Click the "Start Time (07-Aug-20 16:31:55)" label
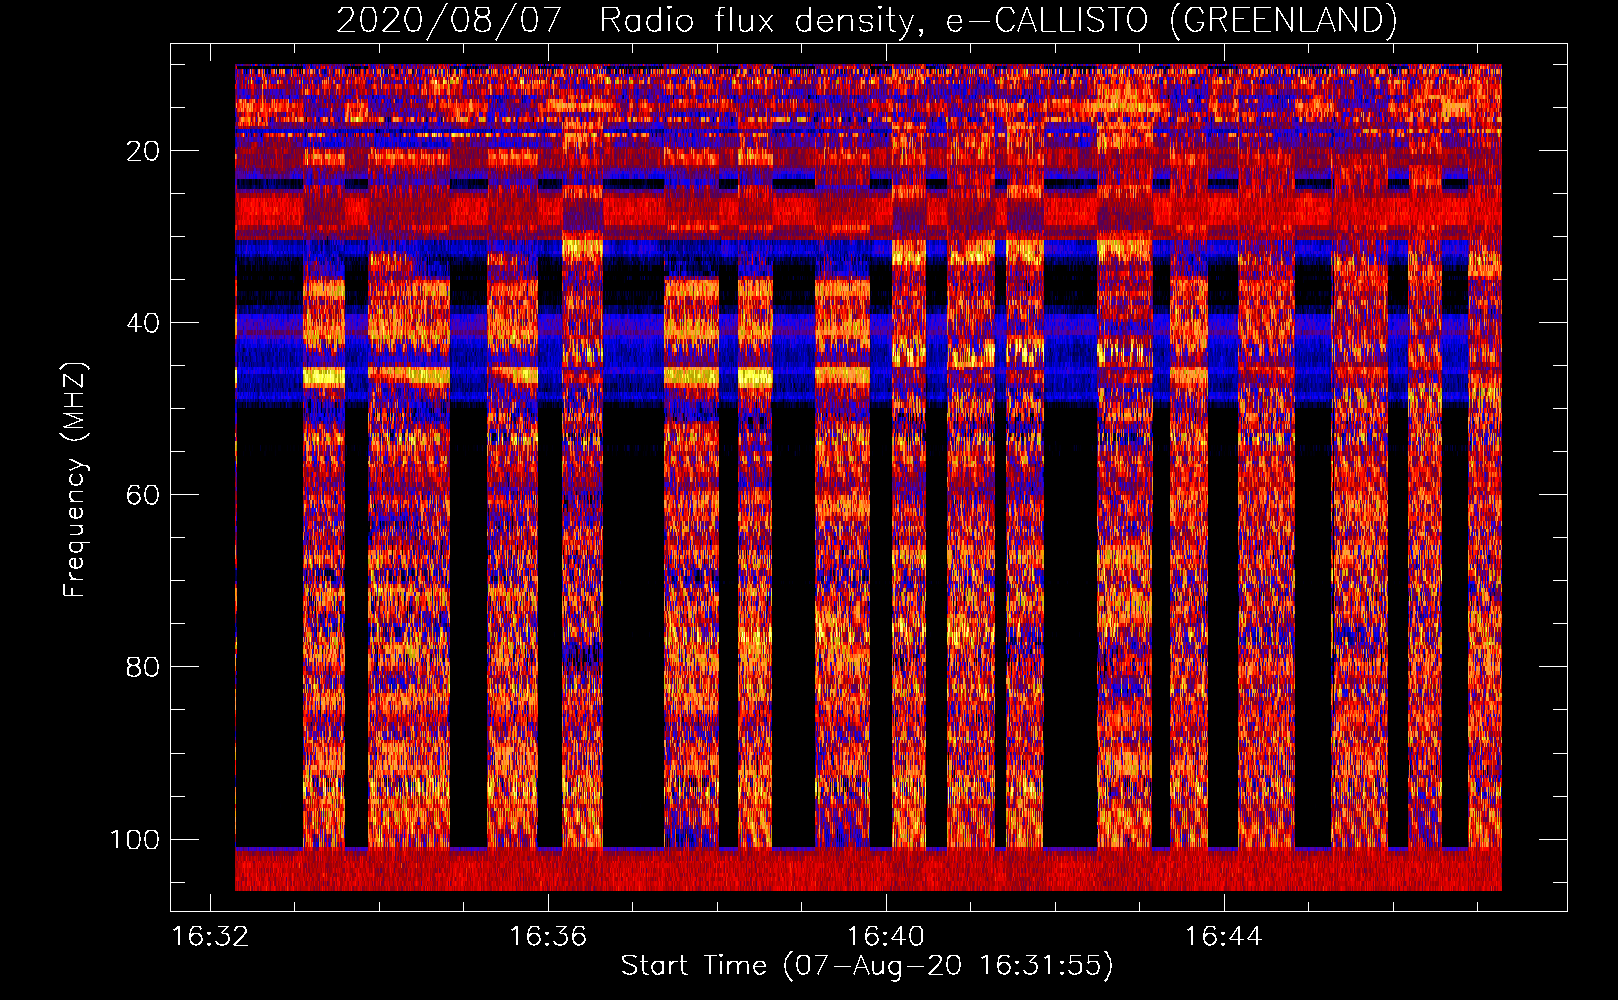Viewport: 1618px width, 1000px height. tap(866, 966)
